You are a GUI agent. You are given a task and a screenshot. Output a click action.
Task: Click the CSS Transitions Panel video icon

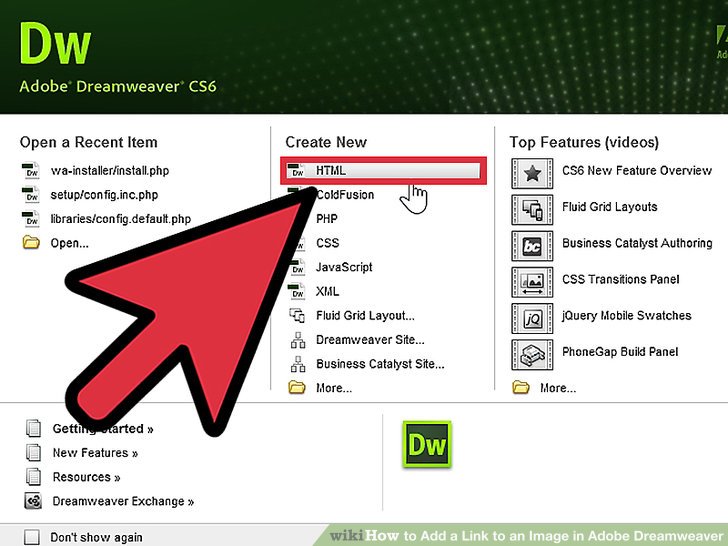[x=532, y=280]
